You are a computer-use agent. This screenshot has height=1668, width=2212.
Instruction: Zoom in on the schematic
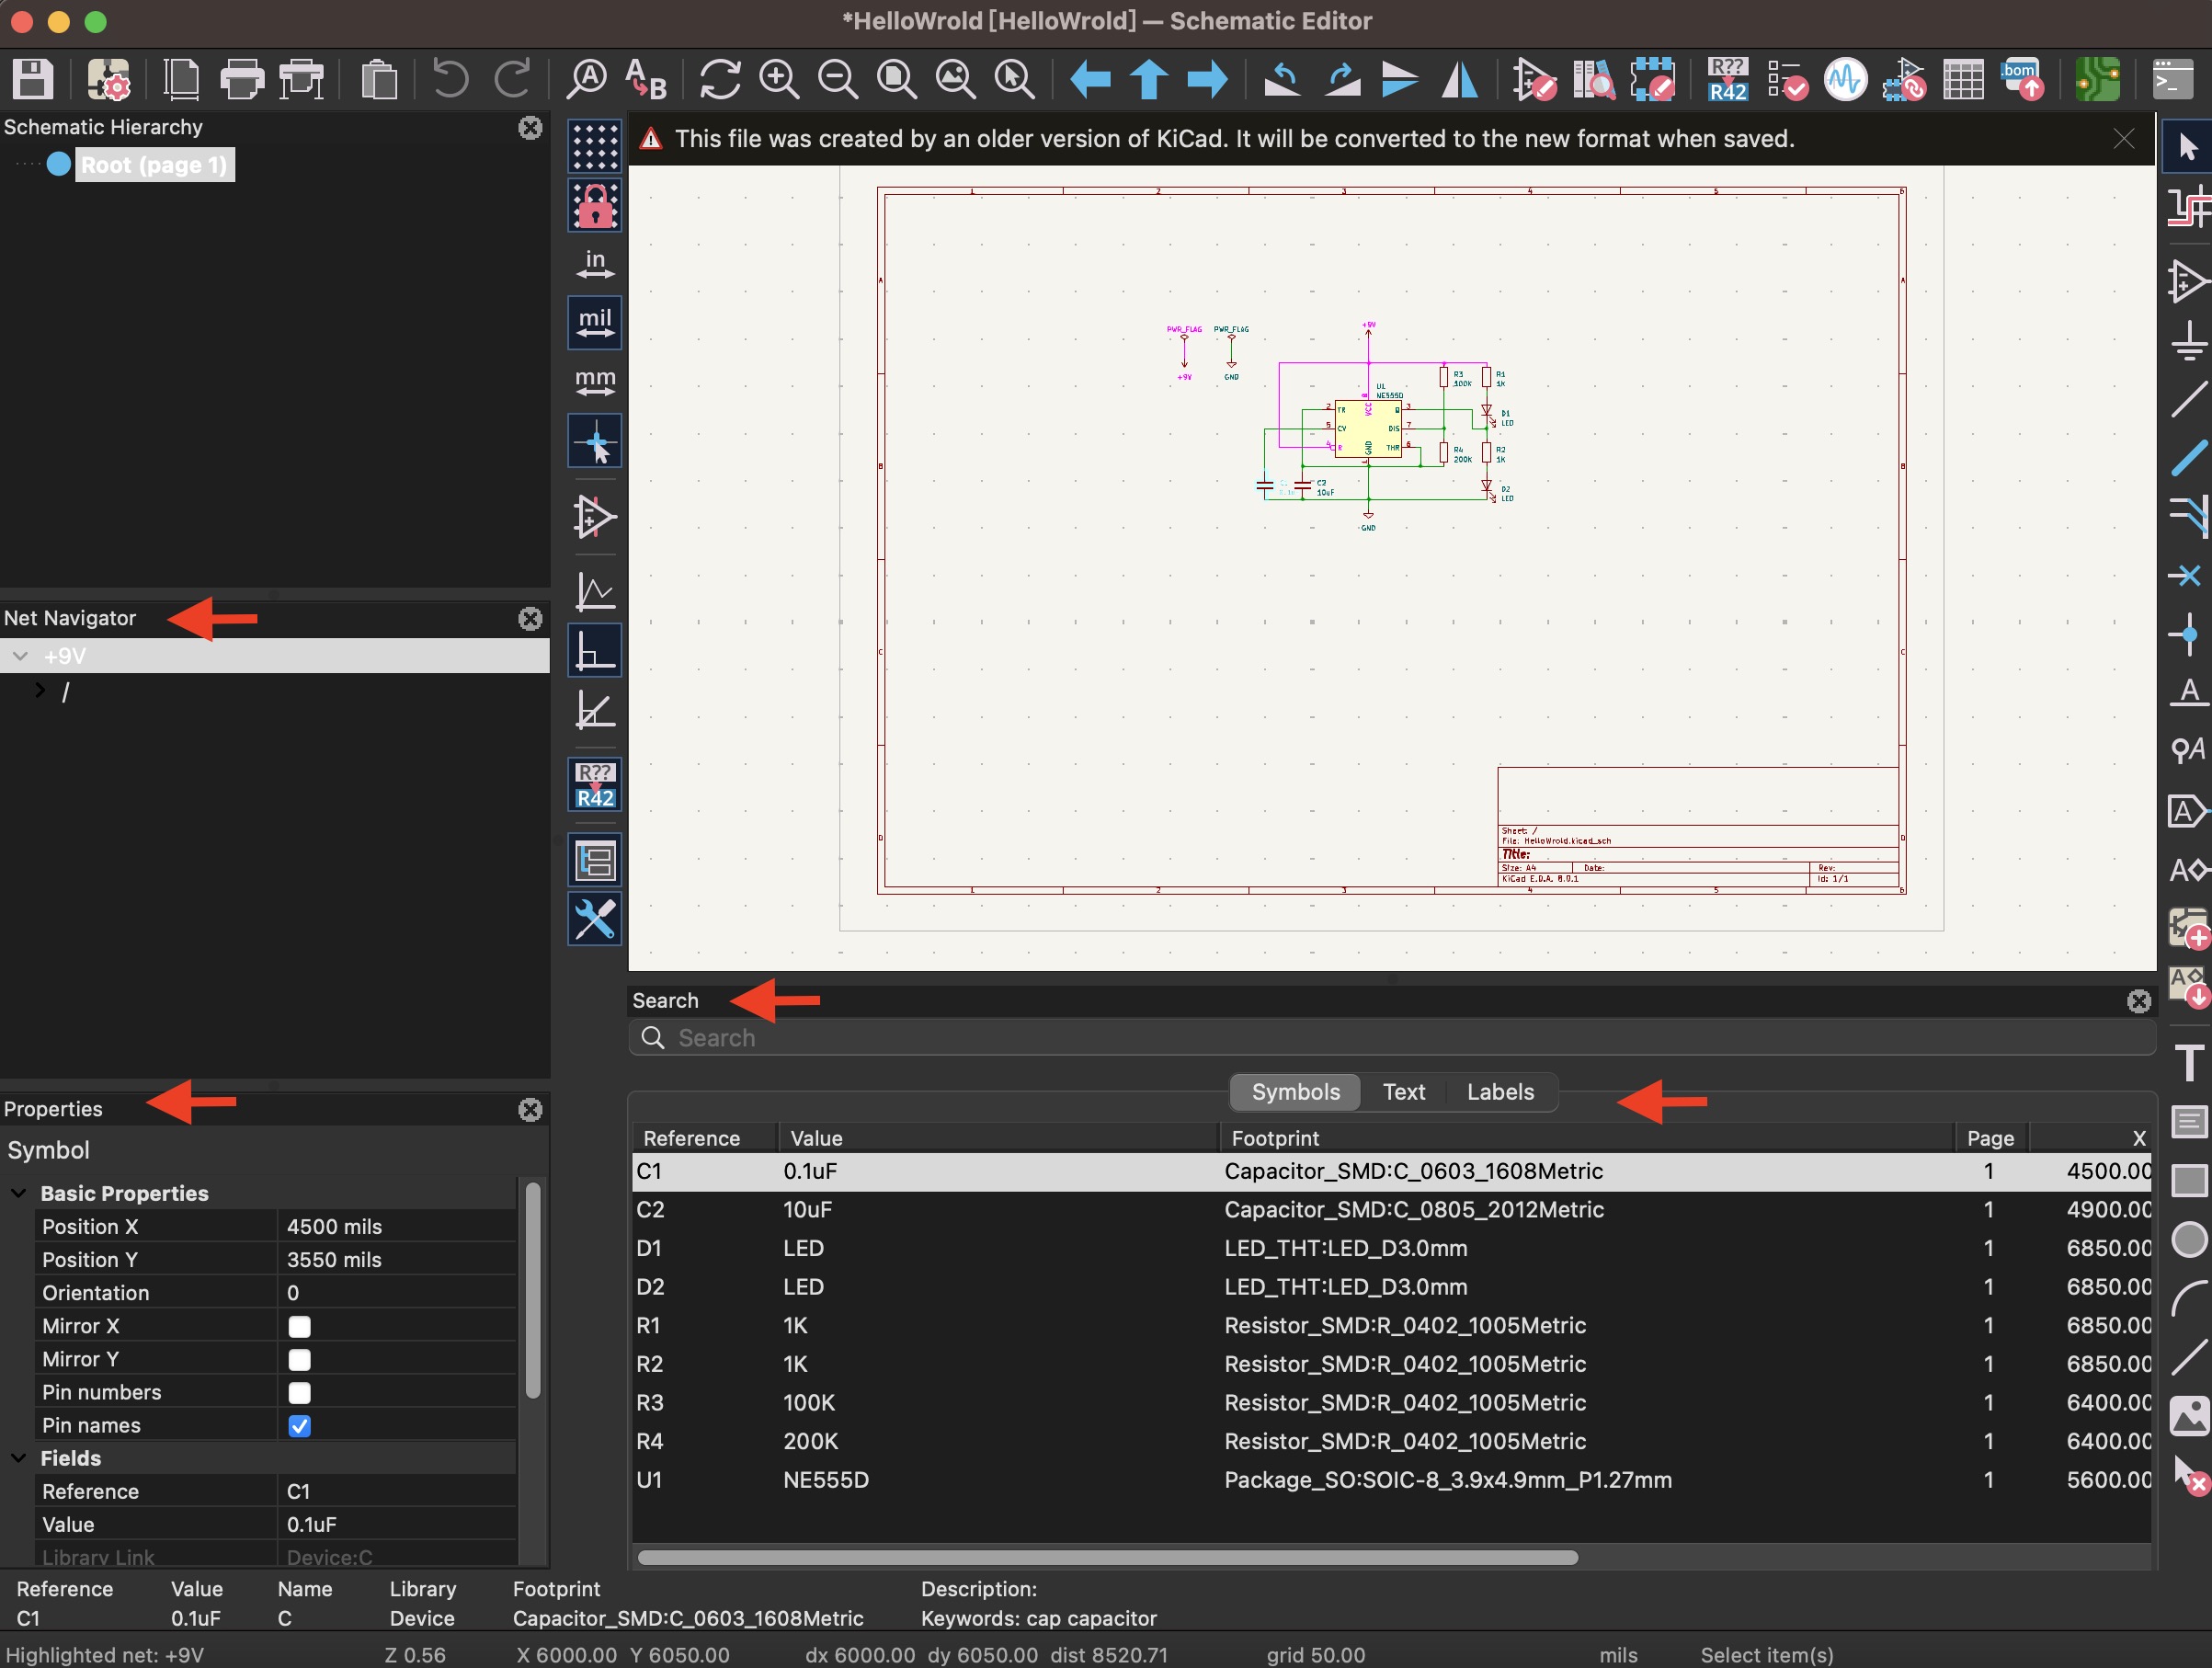[x=779, y=79]
